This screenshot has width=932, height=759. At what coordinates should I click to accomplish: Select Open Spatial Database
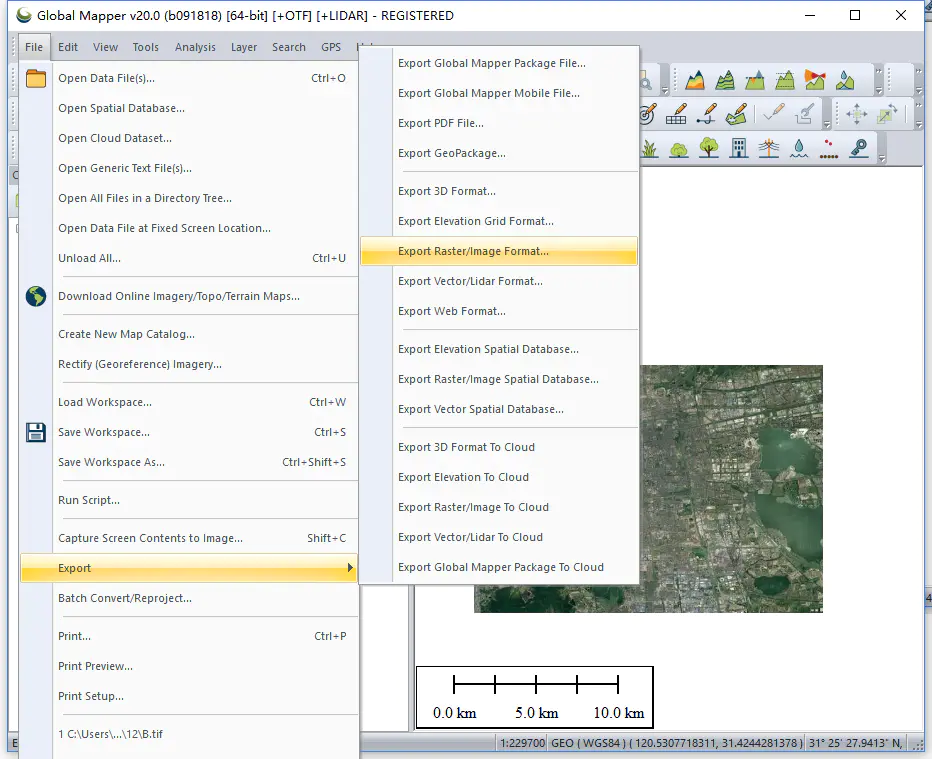click(189, 108)
